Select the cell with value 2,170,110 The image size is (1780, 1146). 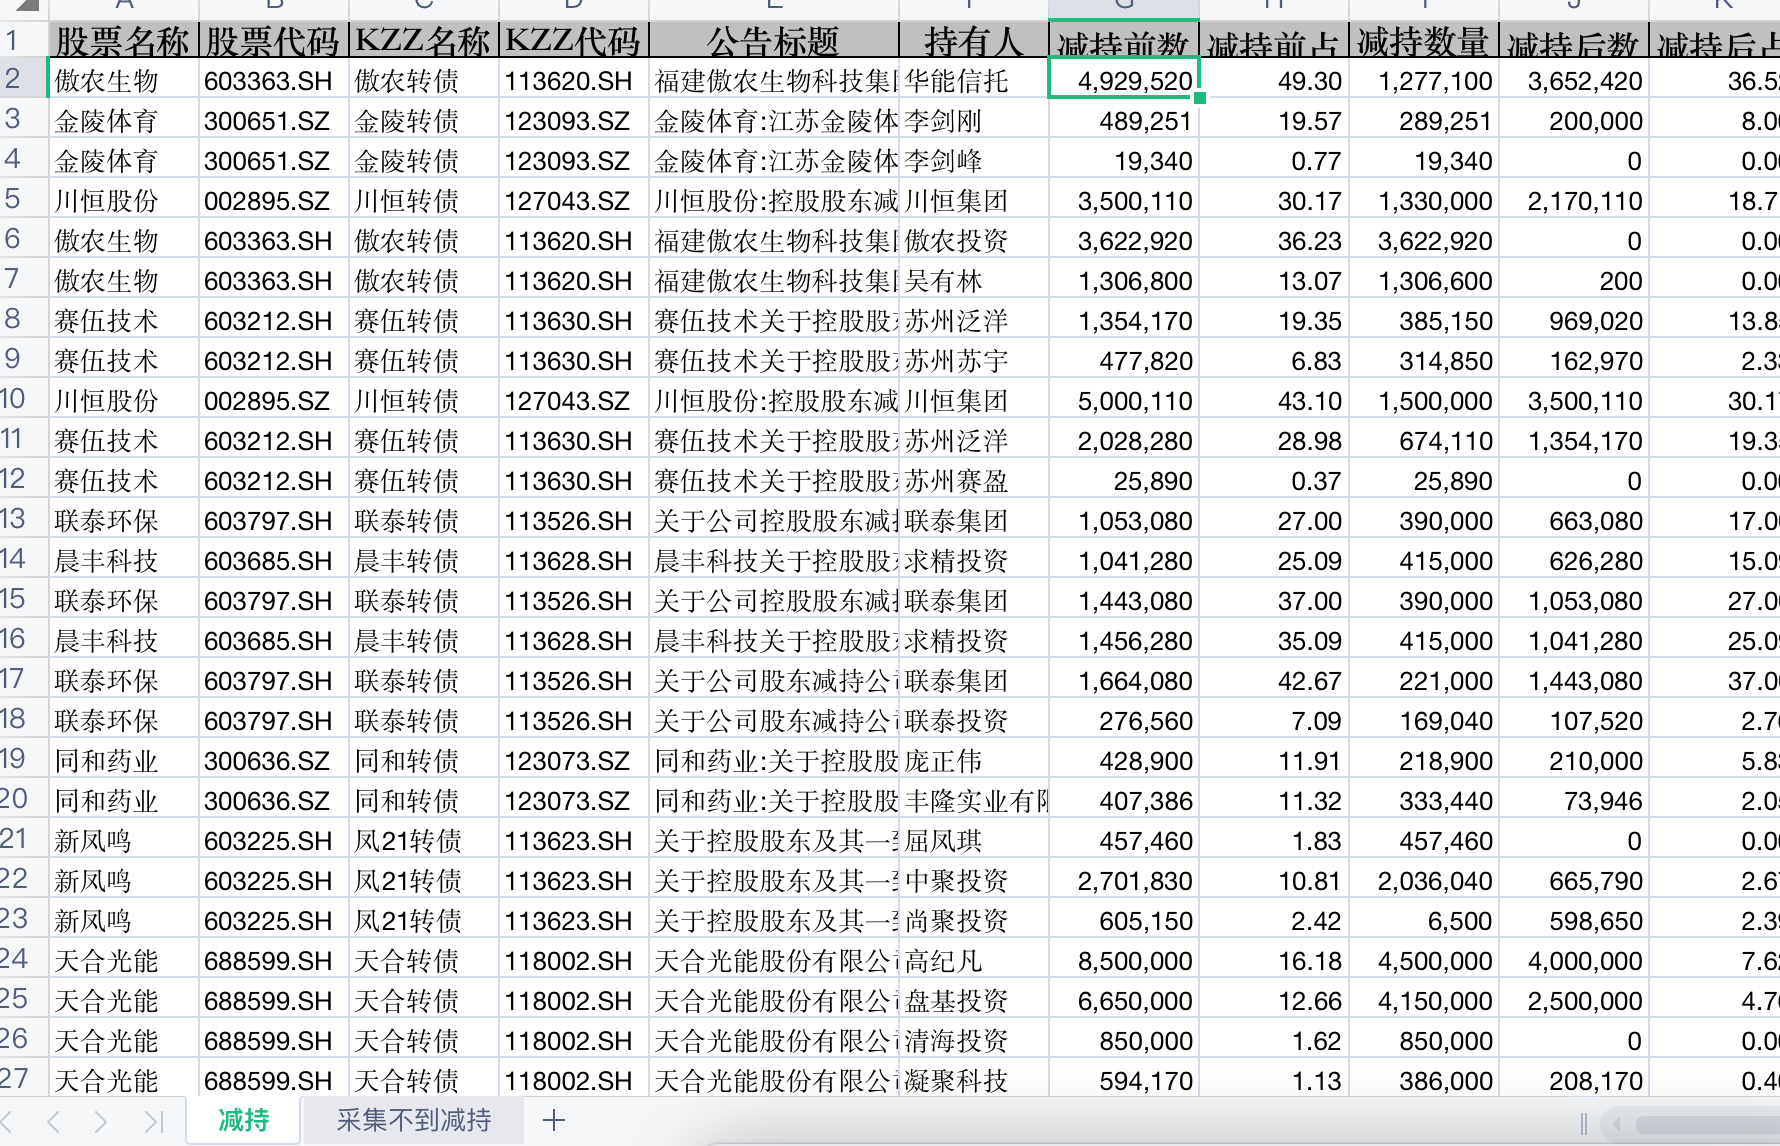point(1573,200)
